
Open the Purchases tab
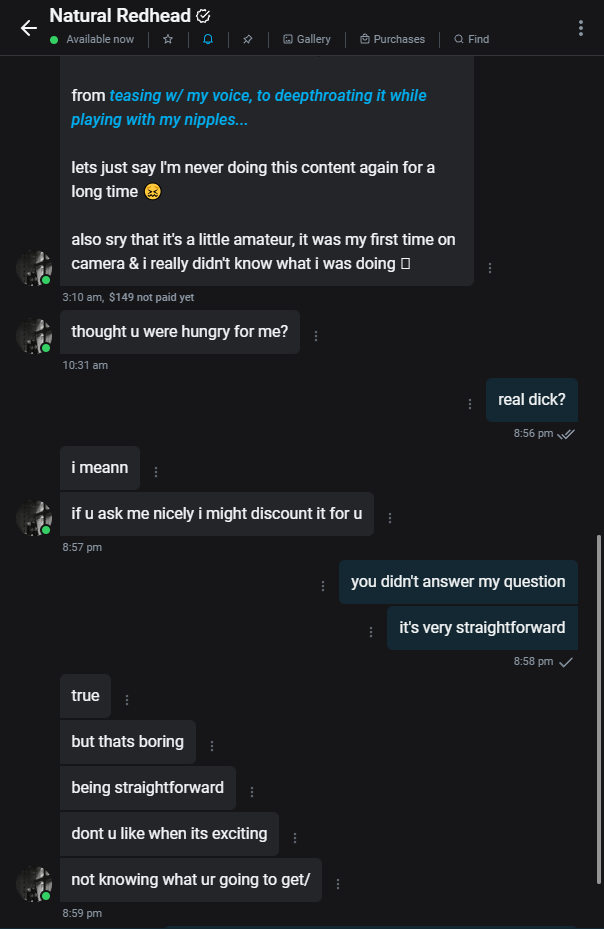[392, 39]
